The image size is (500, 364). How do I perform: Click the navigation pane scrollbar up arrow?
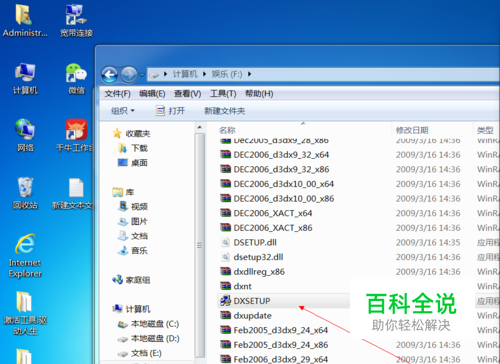(199, 127)
